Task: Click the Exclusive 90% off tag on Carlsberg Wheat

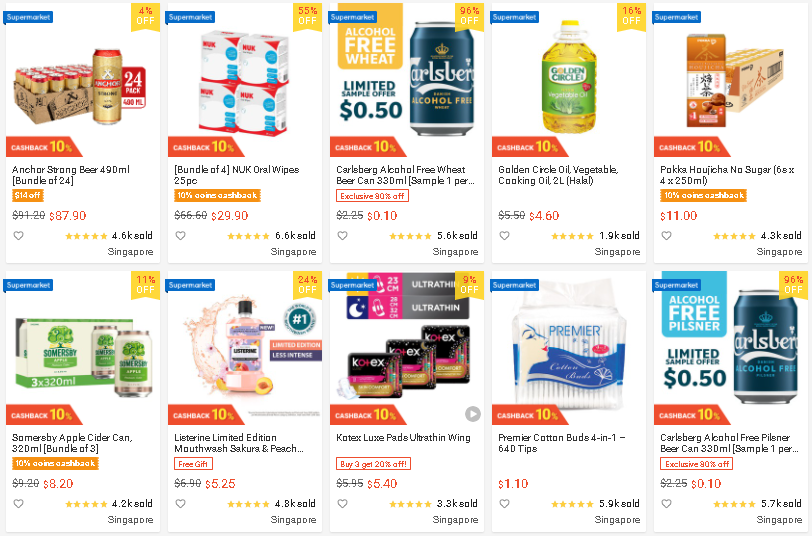Action: tap(372, 196)
